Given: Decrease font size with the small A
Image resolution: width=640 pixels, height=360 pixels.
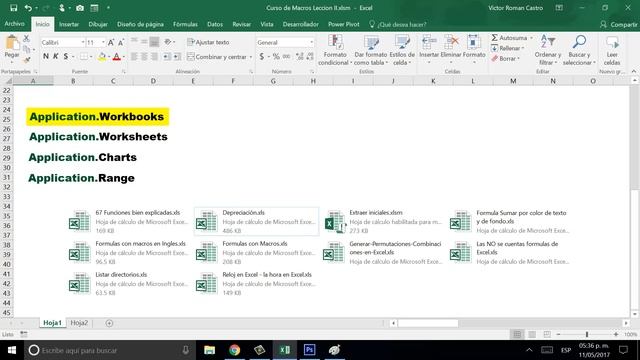Looking at the screenshot, I should point(121,42).
